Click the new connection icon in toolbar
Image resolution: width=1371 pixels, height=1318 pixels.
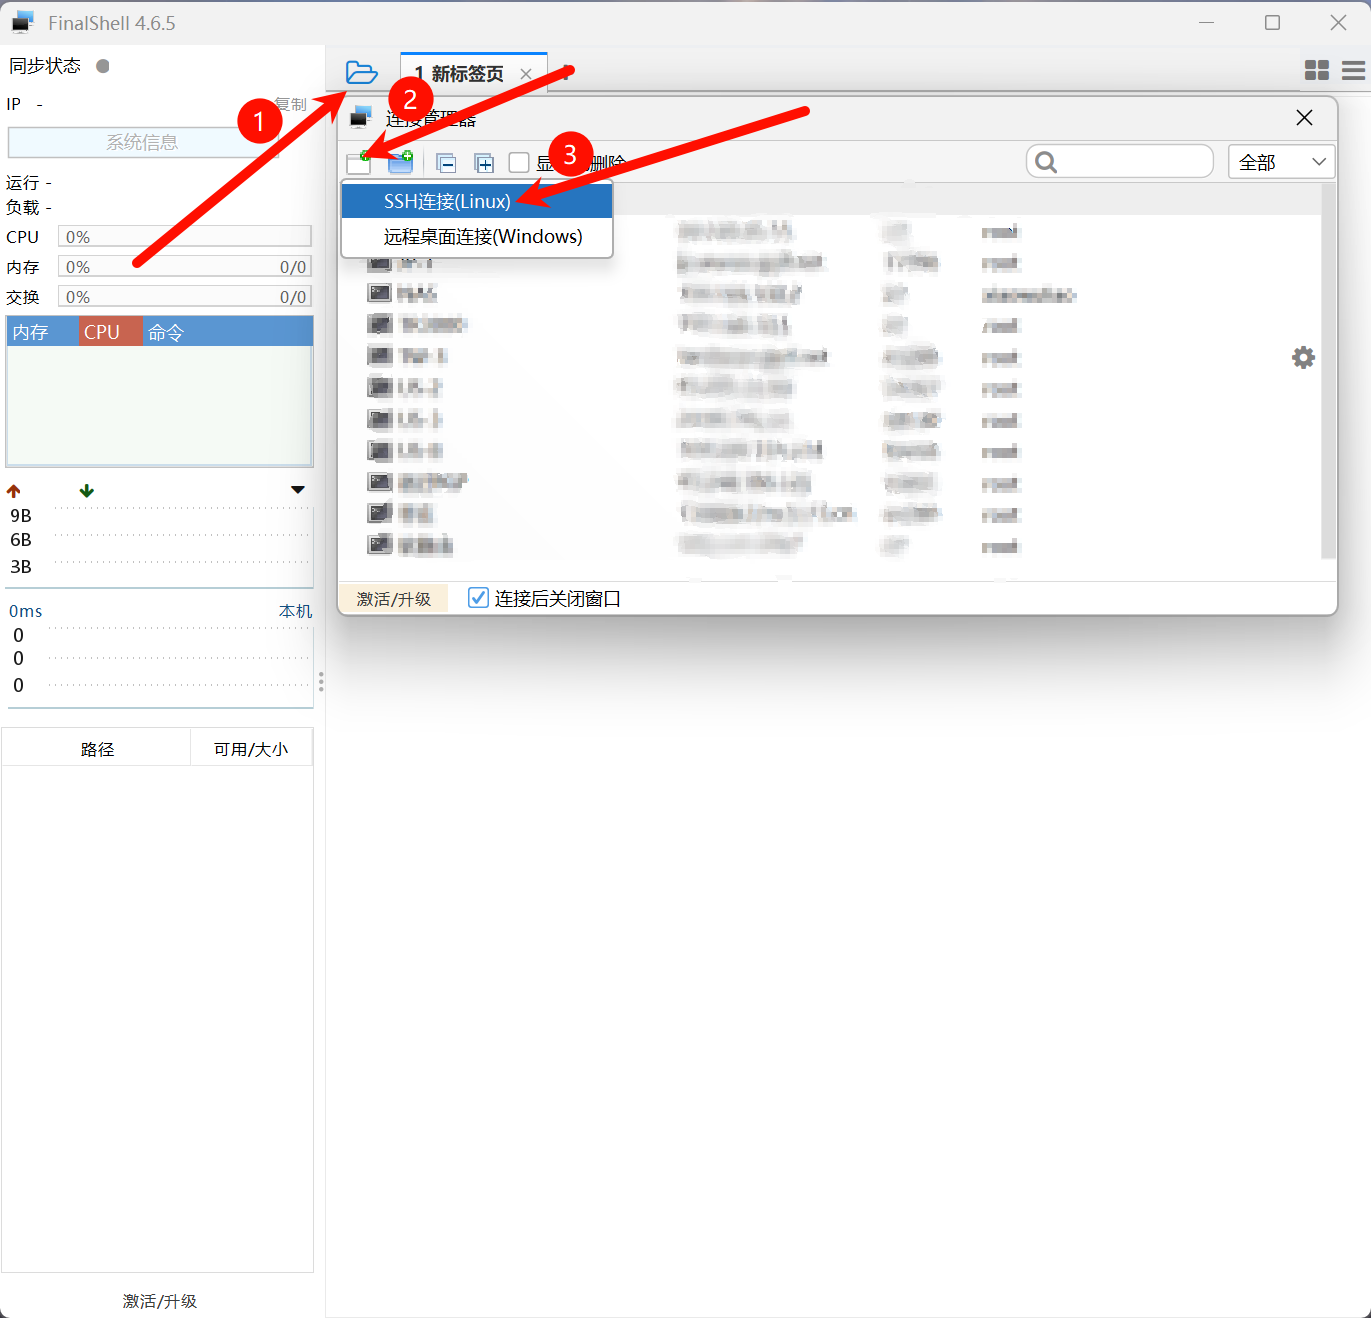pyautogui.click(x=359, y=163)
